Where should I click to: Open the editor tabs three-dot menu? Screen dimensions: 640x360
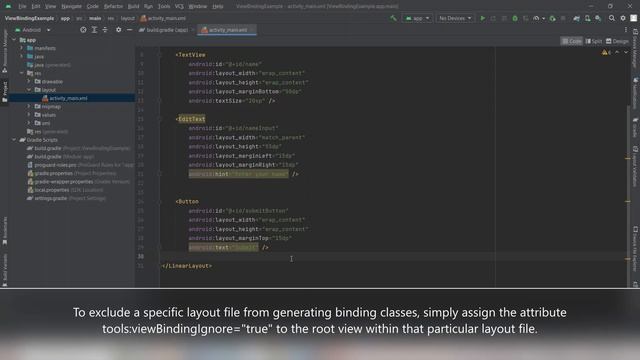(626, 30)
